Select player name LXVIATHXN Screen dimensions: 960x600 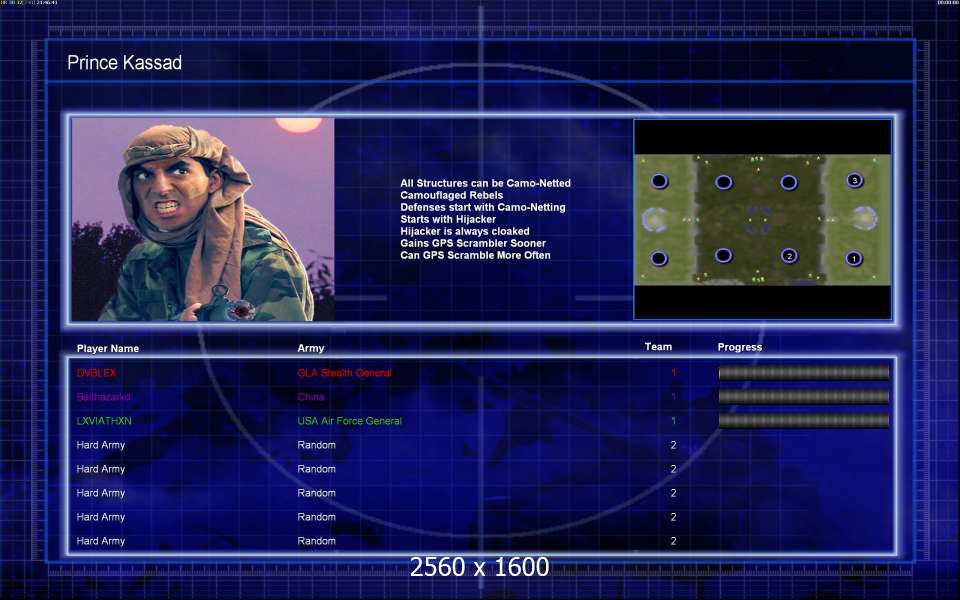coord(104,421)
